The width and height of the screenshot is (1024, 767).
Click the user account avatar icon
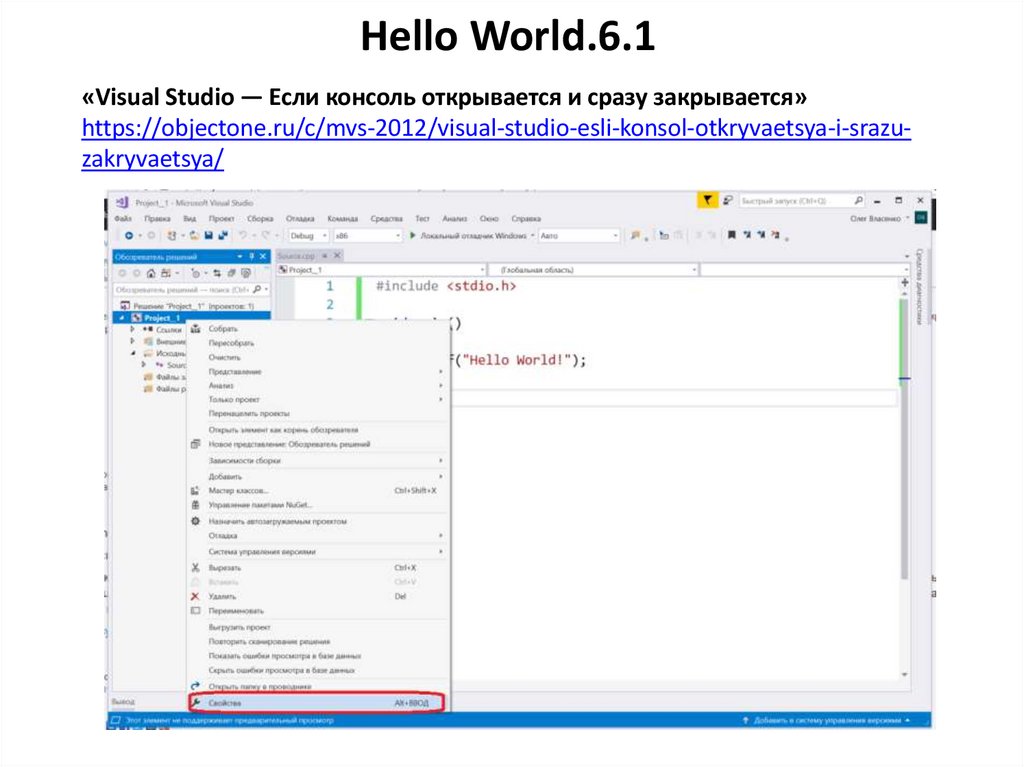pos(921,218)
